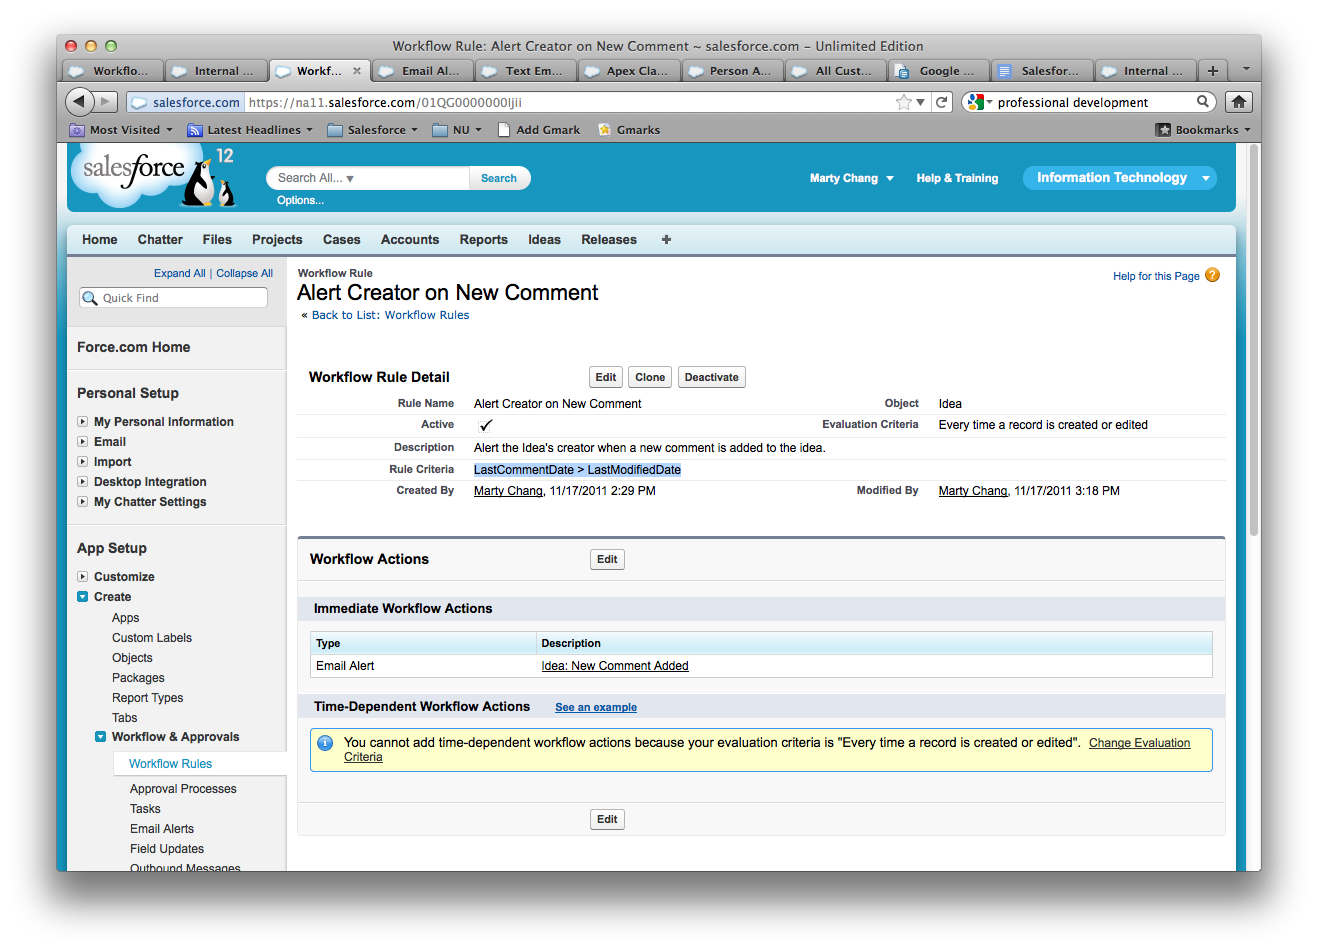Click the Quick Find magnifier icon

pyautogui.click(x=91, y=298)
